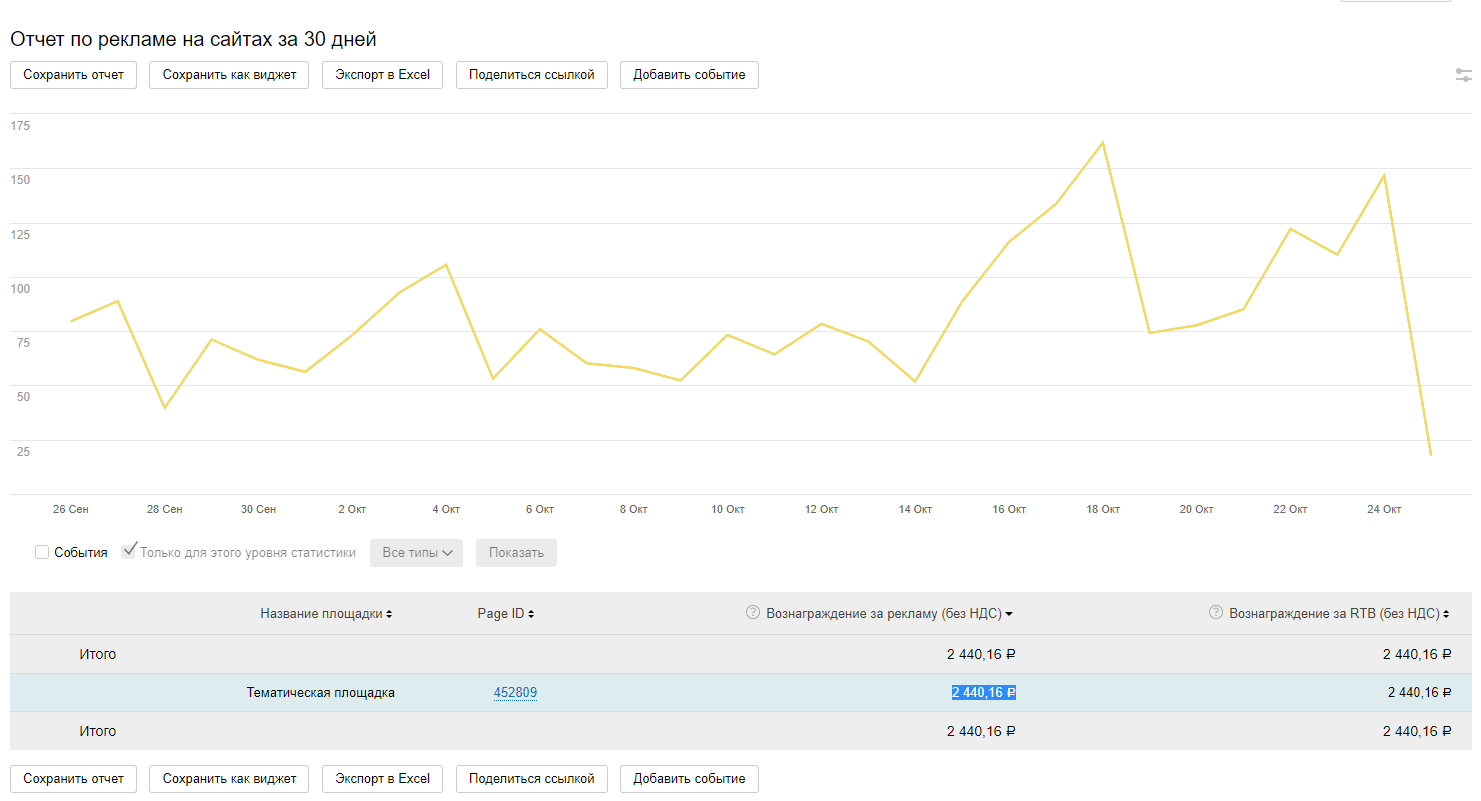This screenshot has width=1481, height=801.
Task: Open the report settings sliders icon
Action: (x=1464, y=75)
